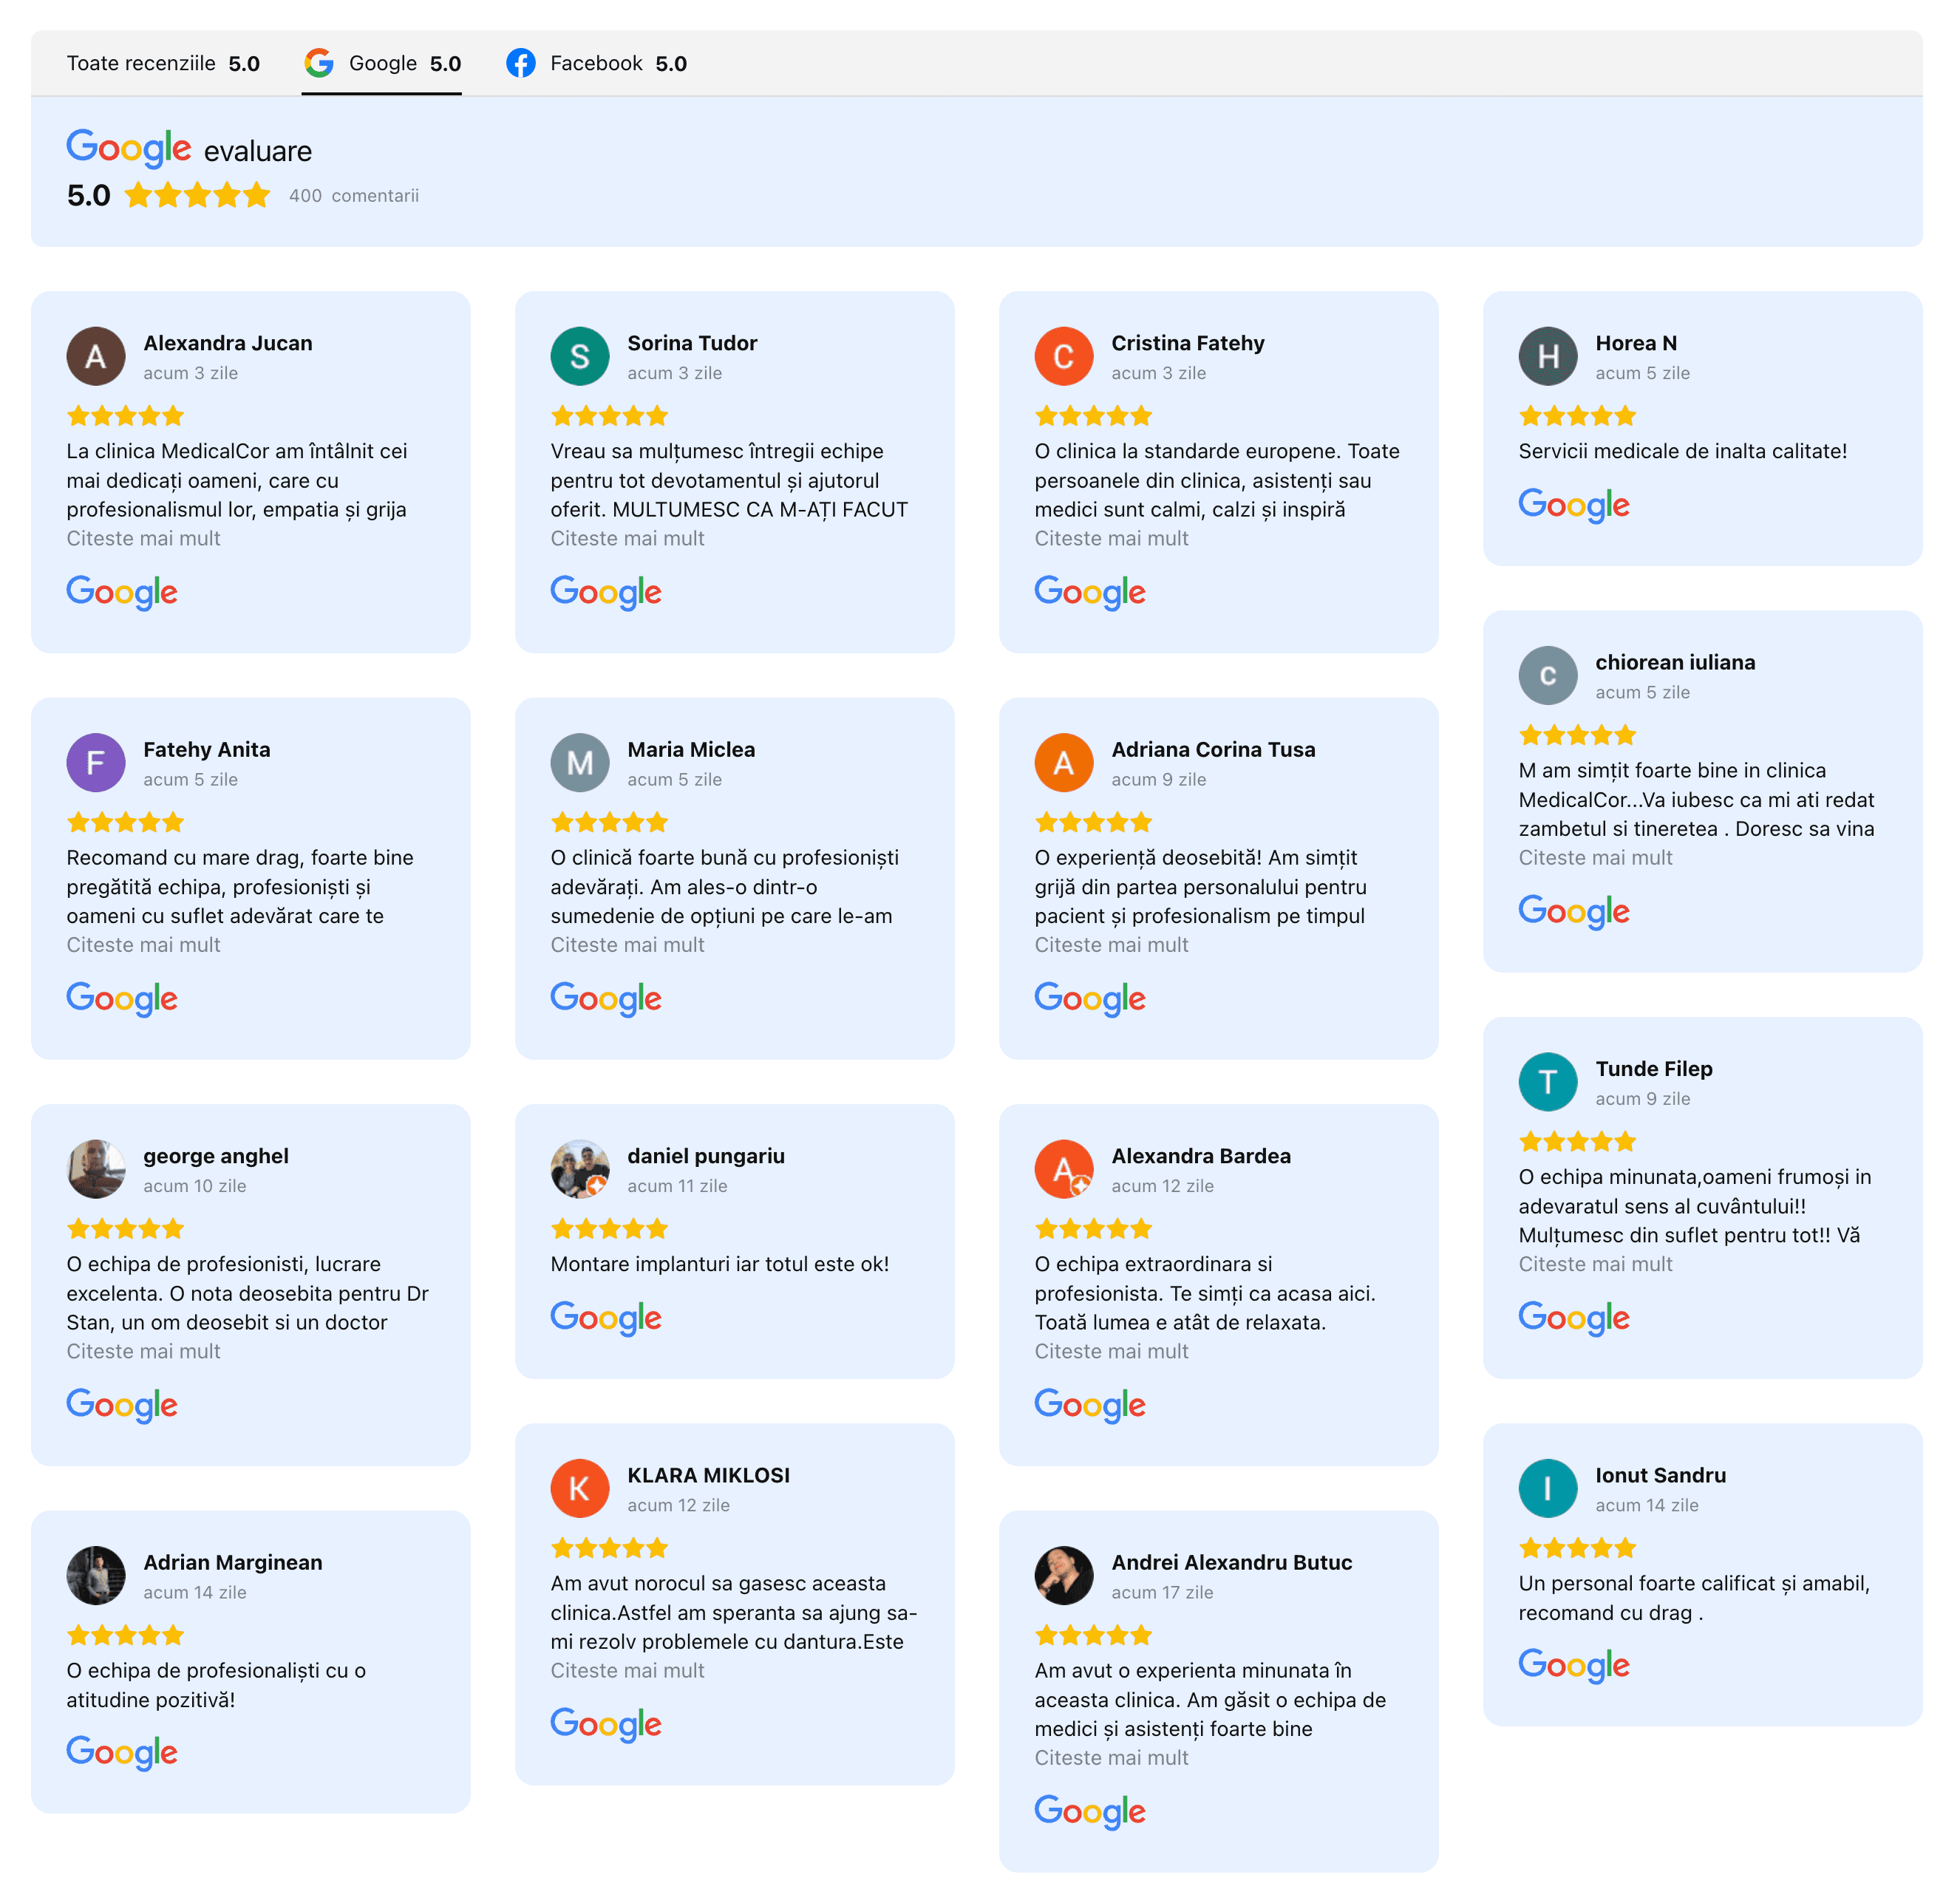This screenshot has height=1886, width=1960.
Task: Open Sorina Tudor's avatar
Action: click(x=580, y=356)
